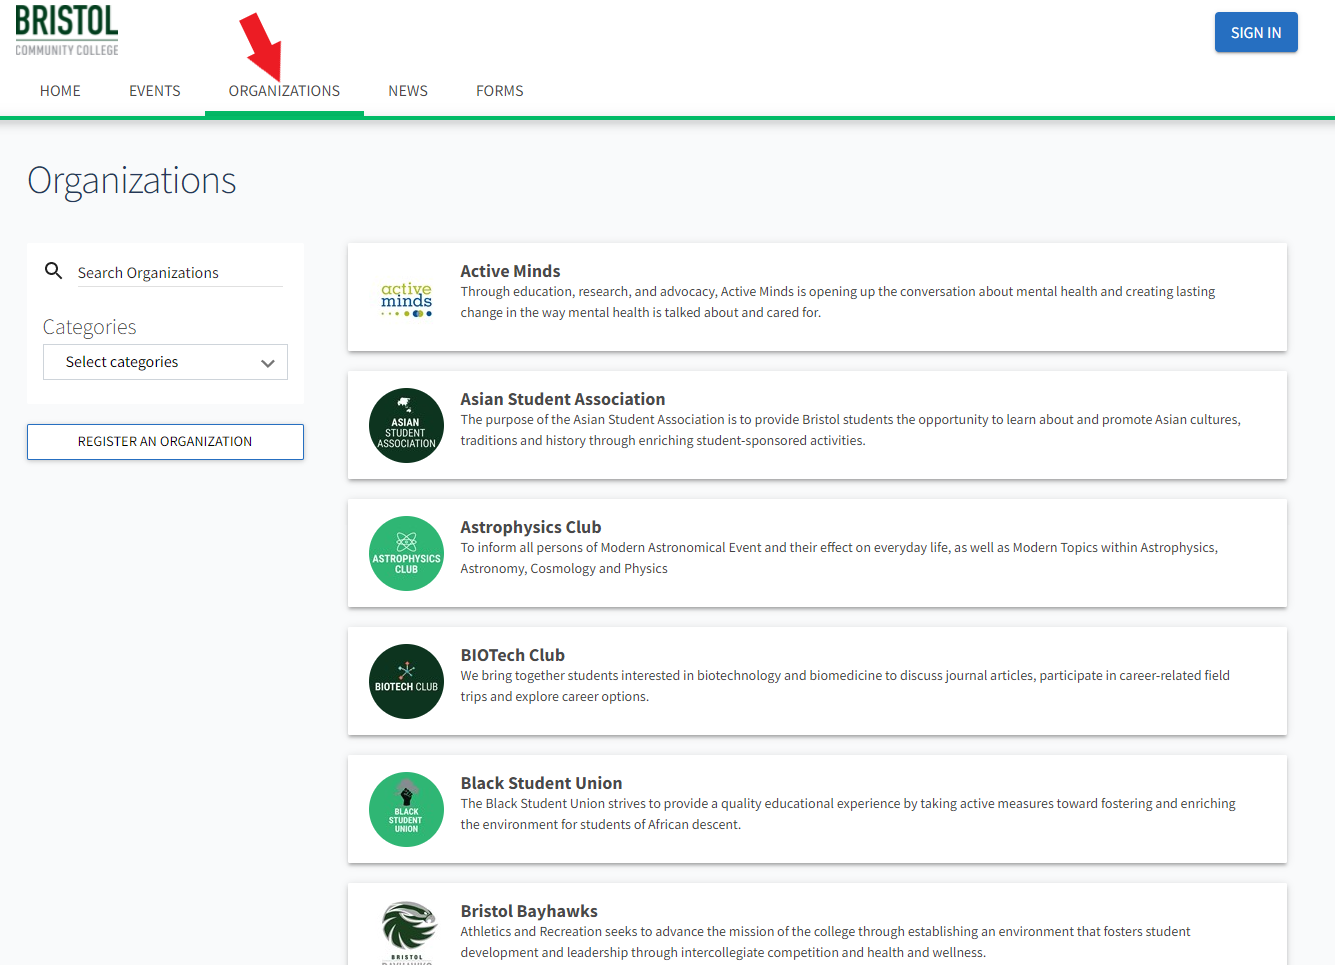Select the ORGANIZATIONS tab
The height and width of the screenshot is (965, 1335).
284,91
